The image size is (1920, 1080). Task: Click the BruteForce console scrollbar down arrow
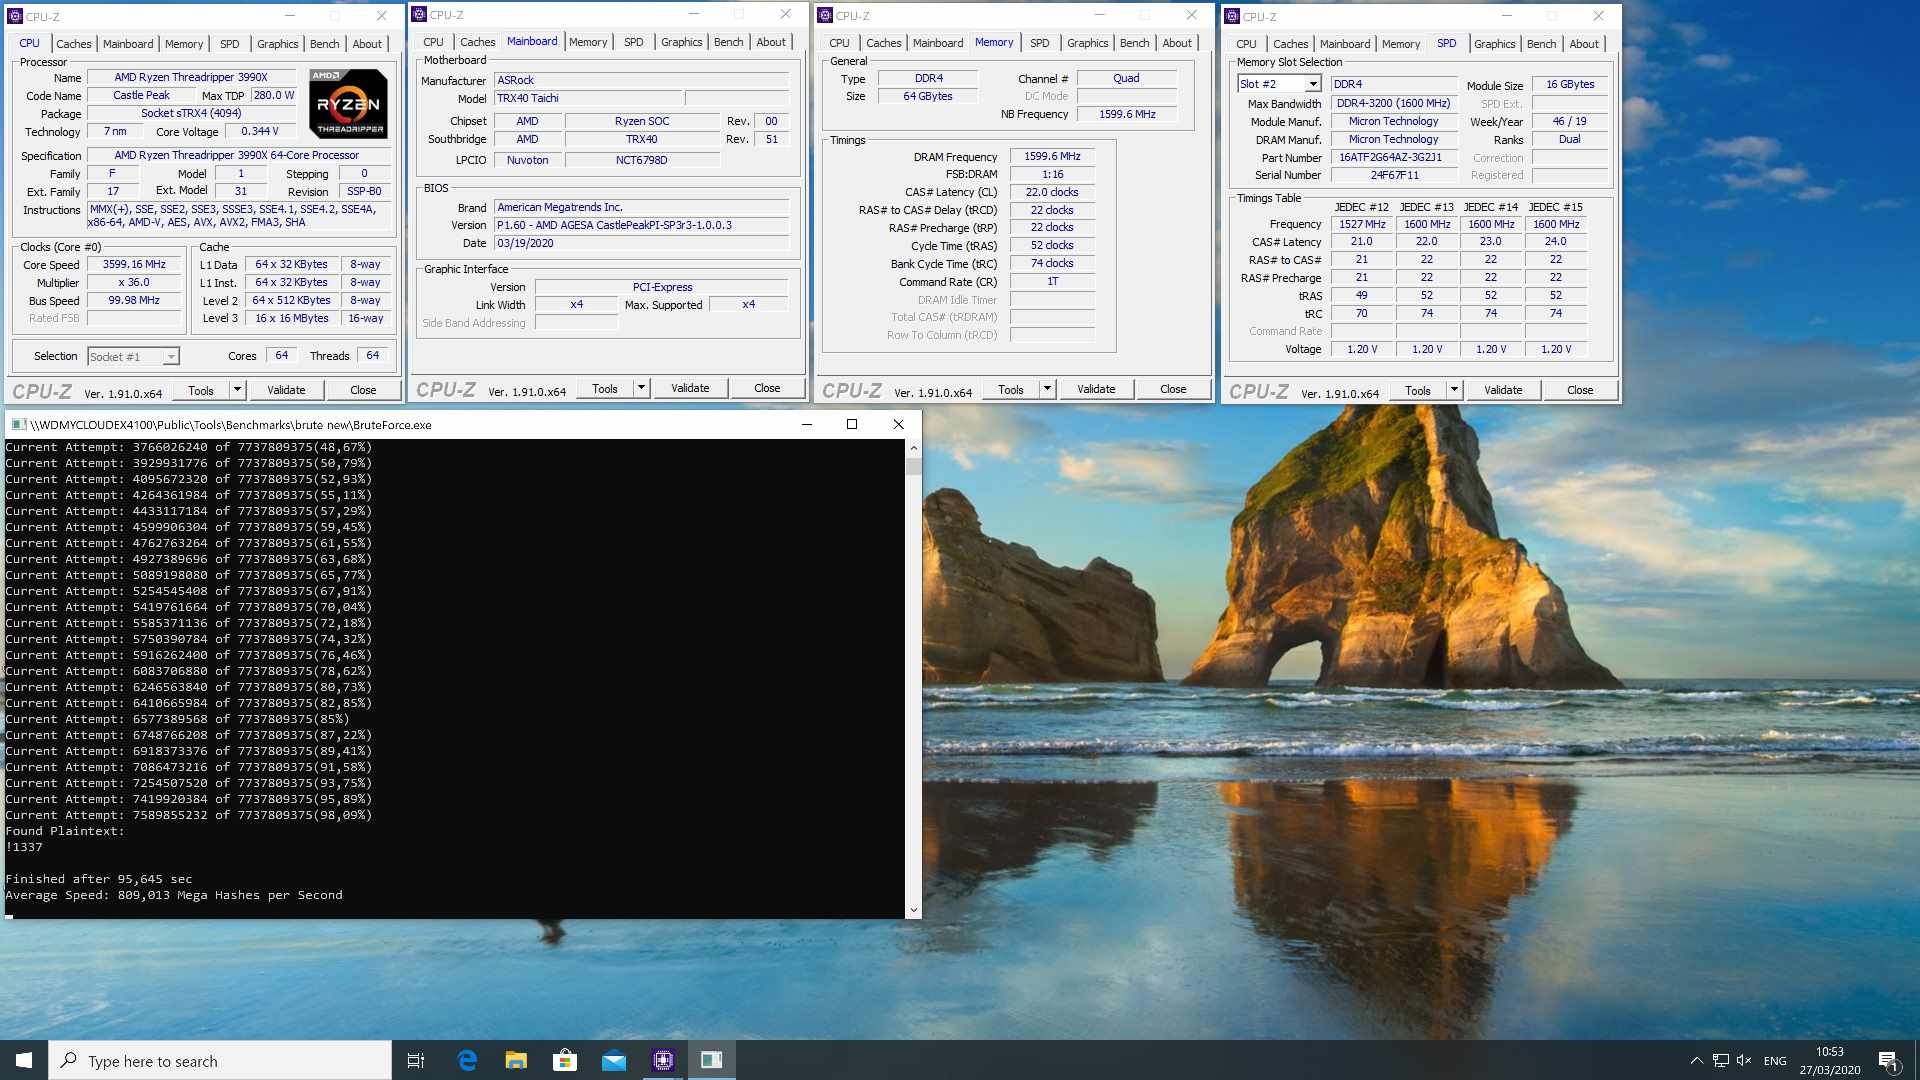tap(912, 910)
